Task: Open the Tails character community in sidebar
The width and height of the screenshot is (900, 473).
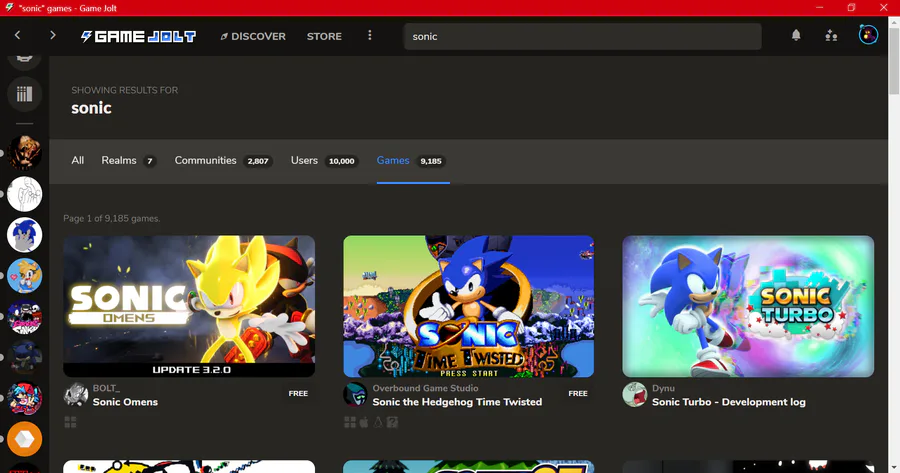Action: click(24, 276)
